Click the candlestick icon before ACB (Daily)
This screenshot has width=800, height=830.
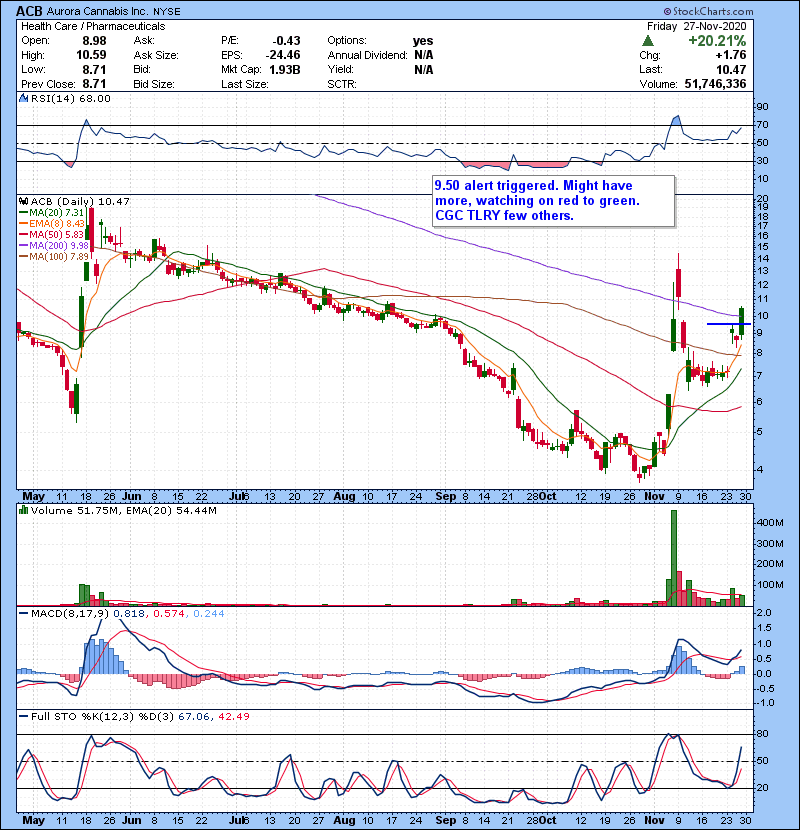point(23,202)
